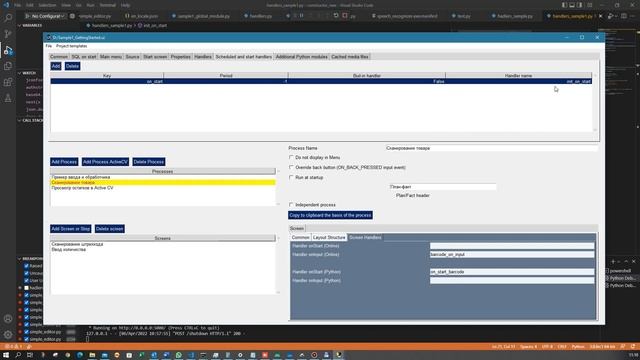Uncheck User Uncaught Exceptions breakpoint checkbox

[27, 280]
